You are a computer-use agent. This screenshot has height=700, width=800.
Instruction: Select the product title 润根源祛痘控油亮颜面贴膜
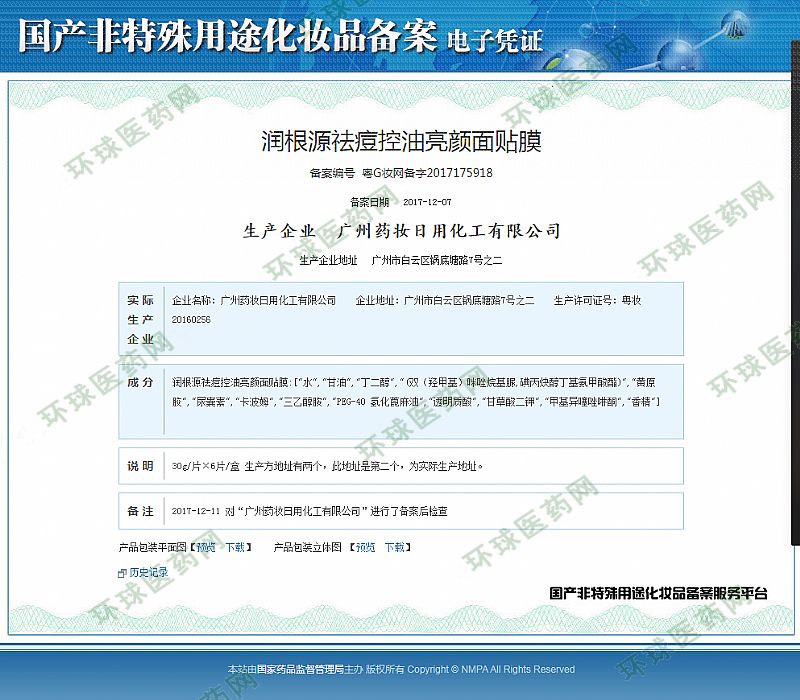click(400, 141)
